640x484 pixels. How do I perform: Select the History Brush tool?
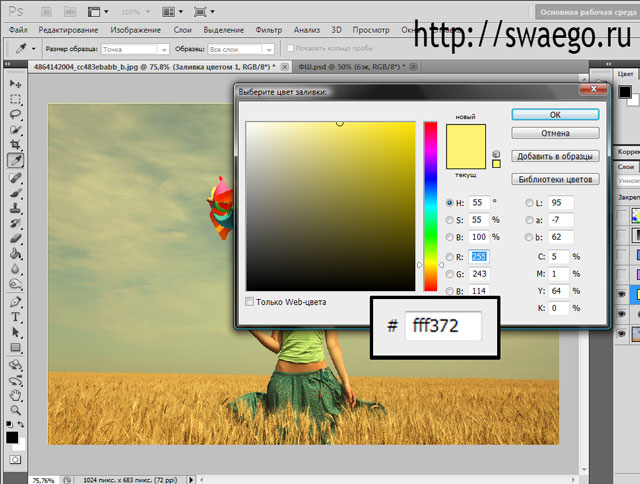point(16,223)
